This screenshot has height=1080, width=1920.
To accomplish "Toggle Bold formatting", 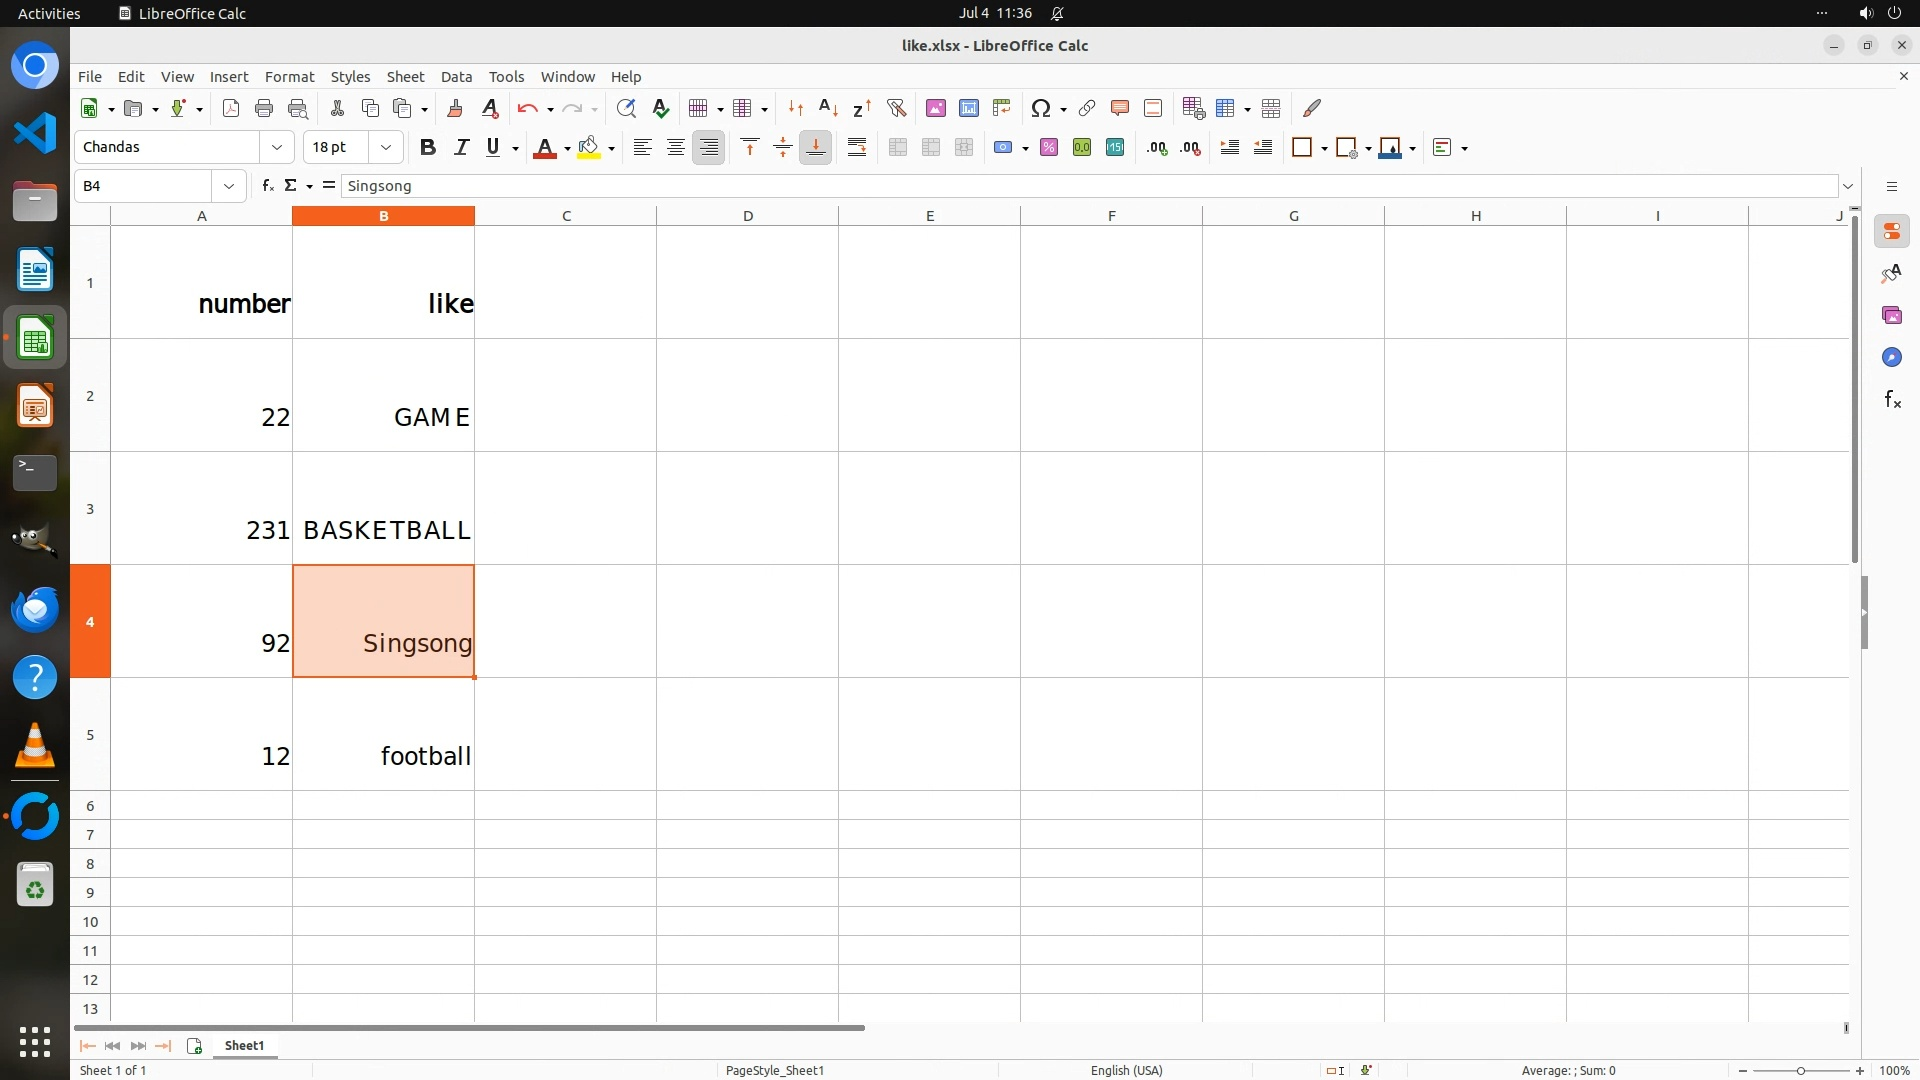I will tap(428, 147).
